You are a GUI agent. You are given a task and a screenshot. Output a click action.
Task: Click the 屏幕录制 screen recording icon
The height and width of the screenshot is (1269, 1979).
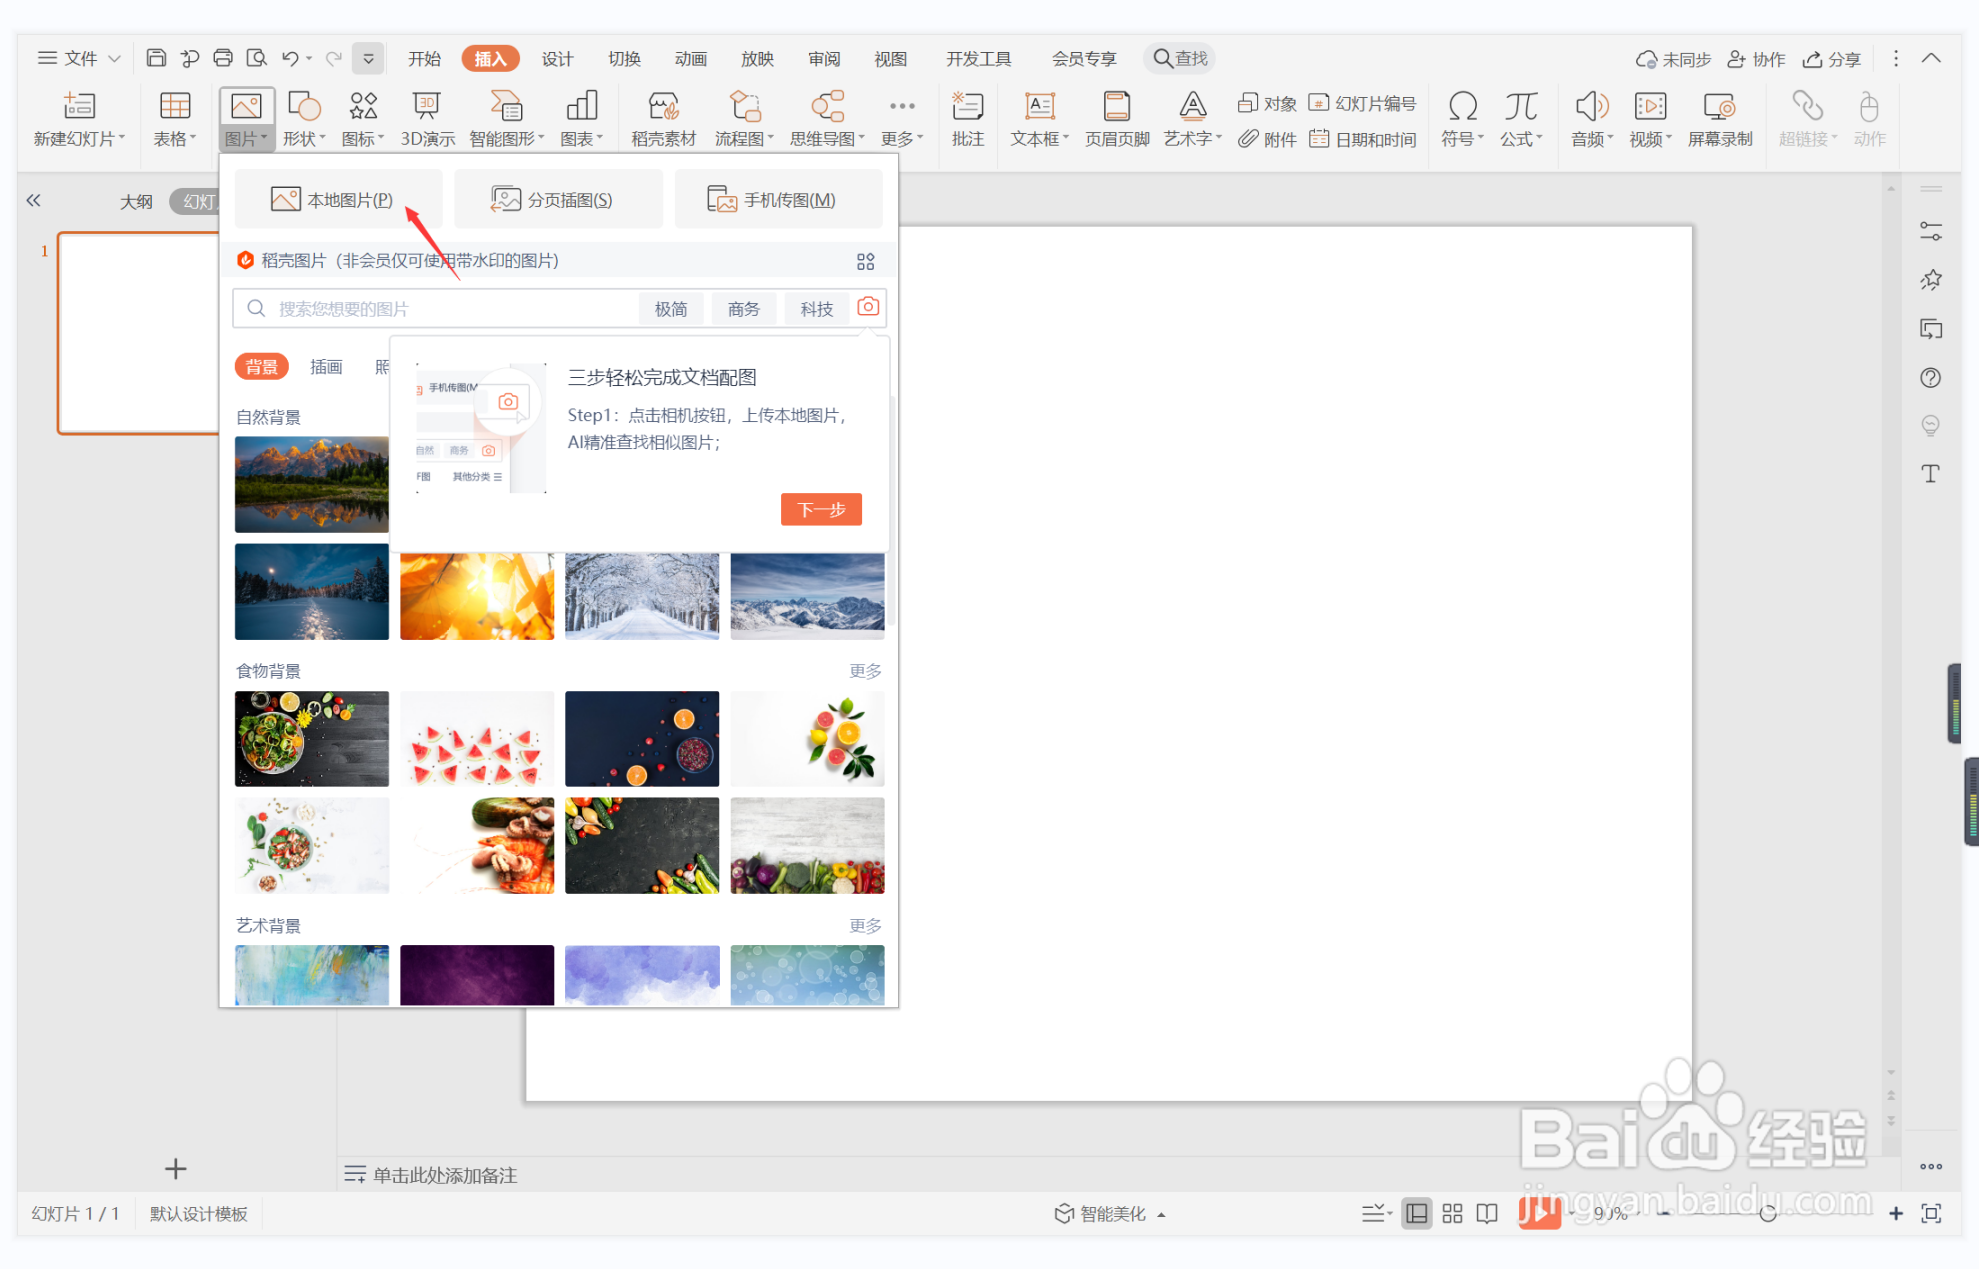pyautogui.click(x=1719, y=119)
